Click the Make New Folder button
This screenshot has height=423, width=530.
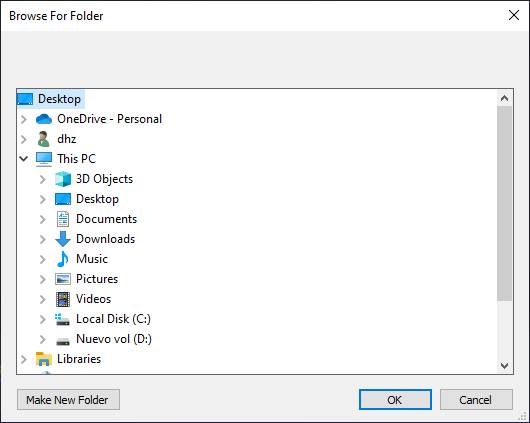(x=68, y=400)
